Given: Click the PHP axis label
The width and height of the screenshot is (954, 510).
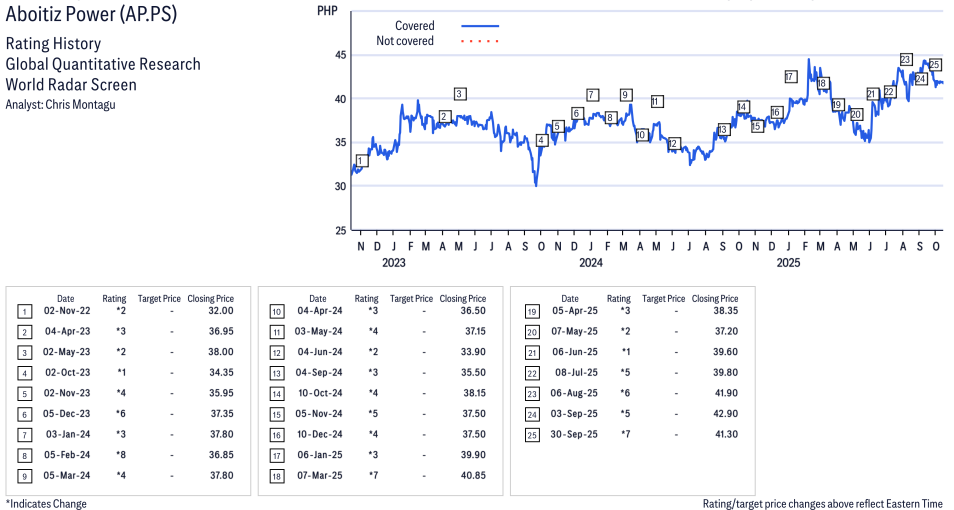Looking at the screenshot, I should 326,10.
